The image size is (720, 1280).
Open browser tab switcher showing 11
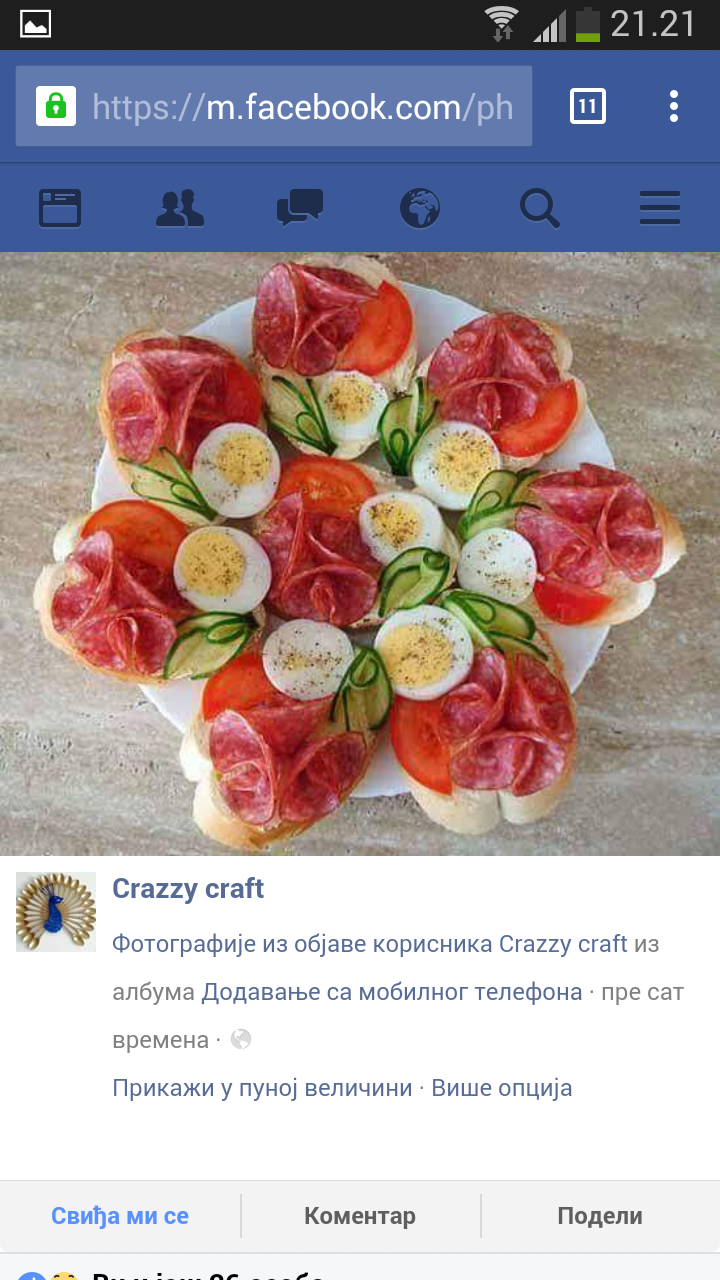click(x=588, y=106)
